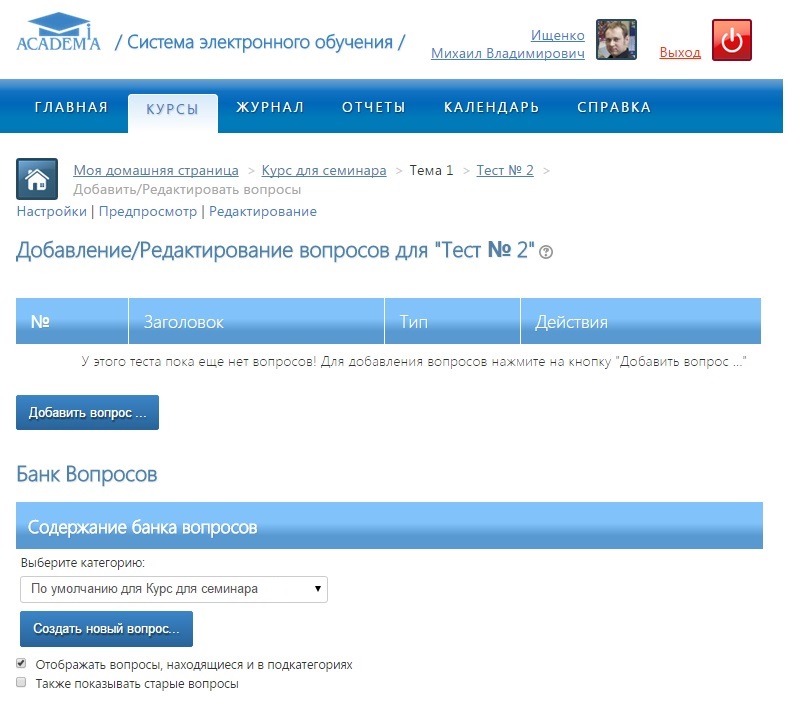
Task: Open the Предпросмотр link
Action: 148,212
